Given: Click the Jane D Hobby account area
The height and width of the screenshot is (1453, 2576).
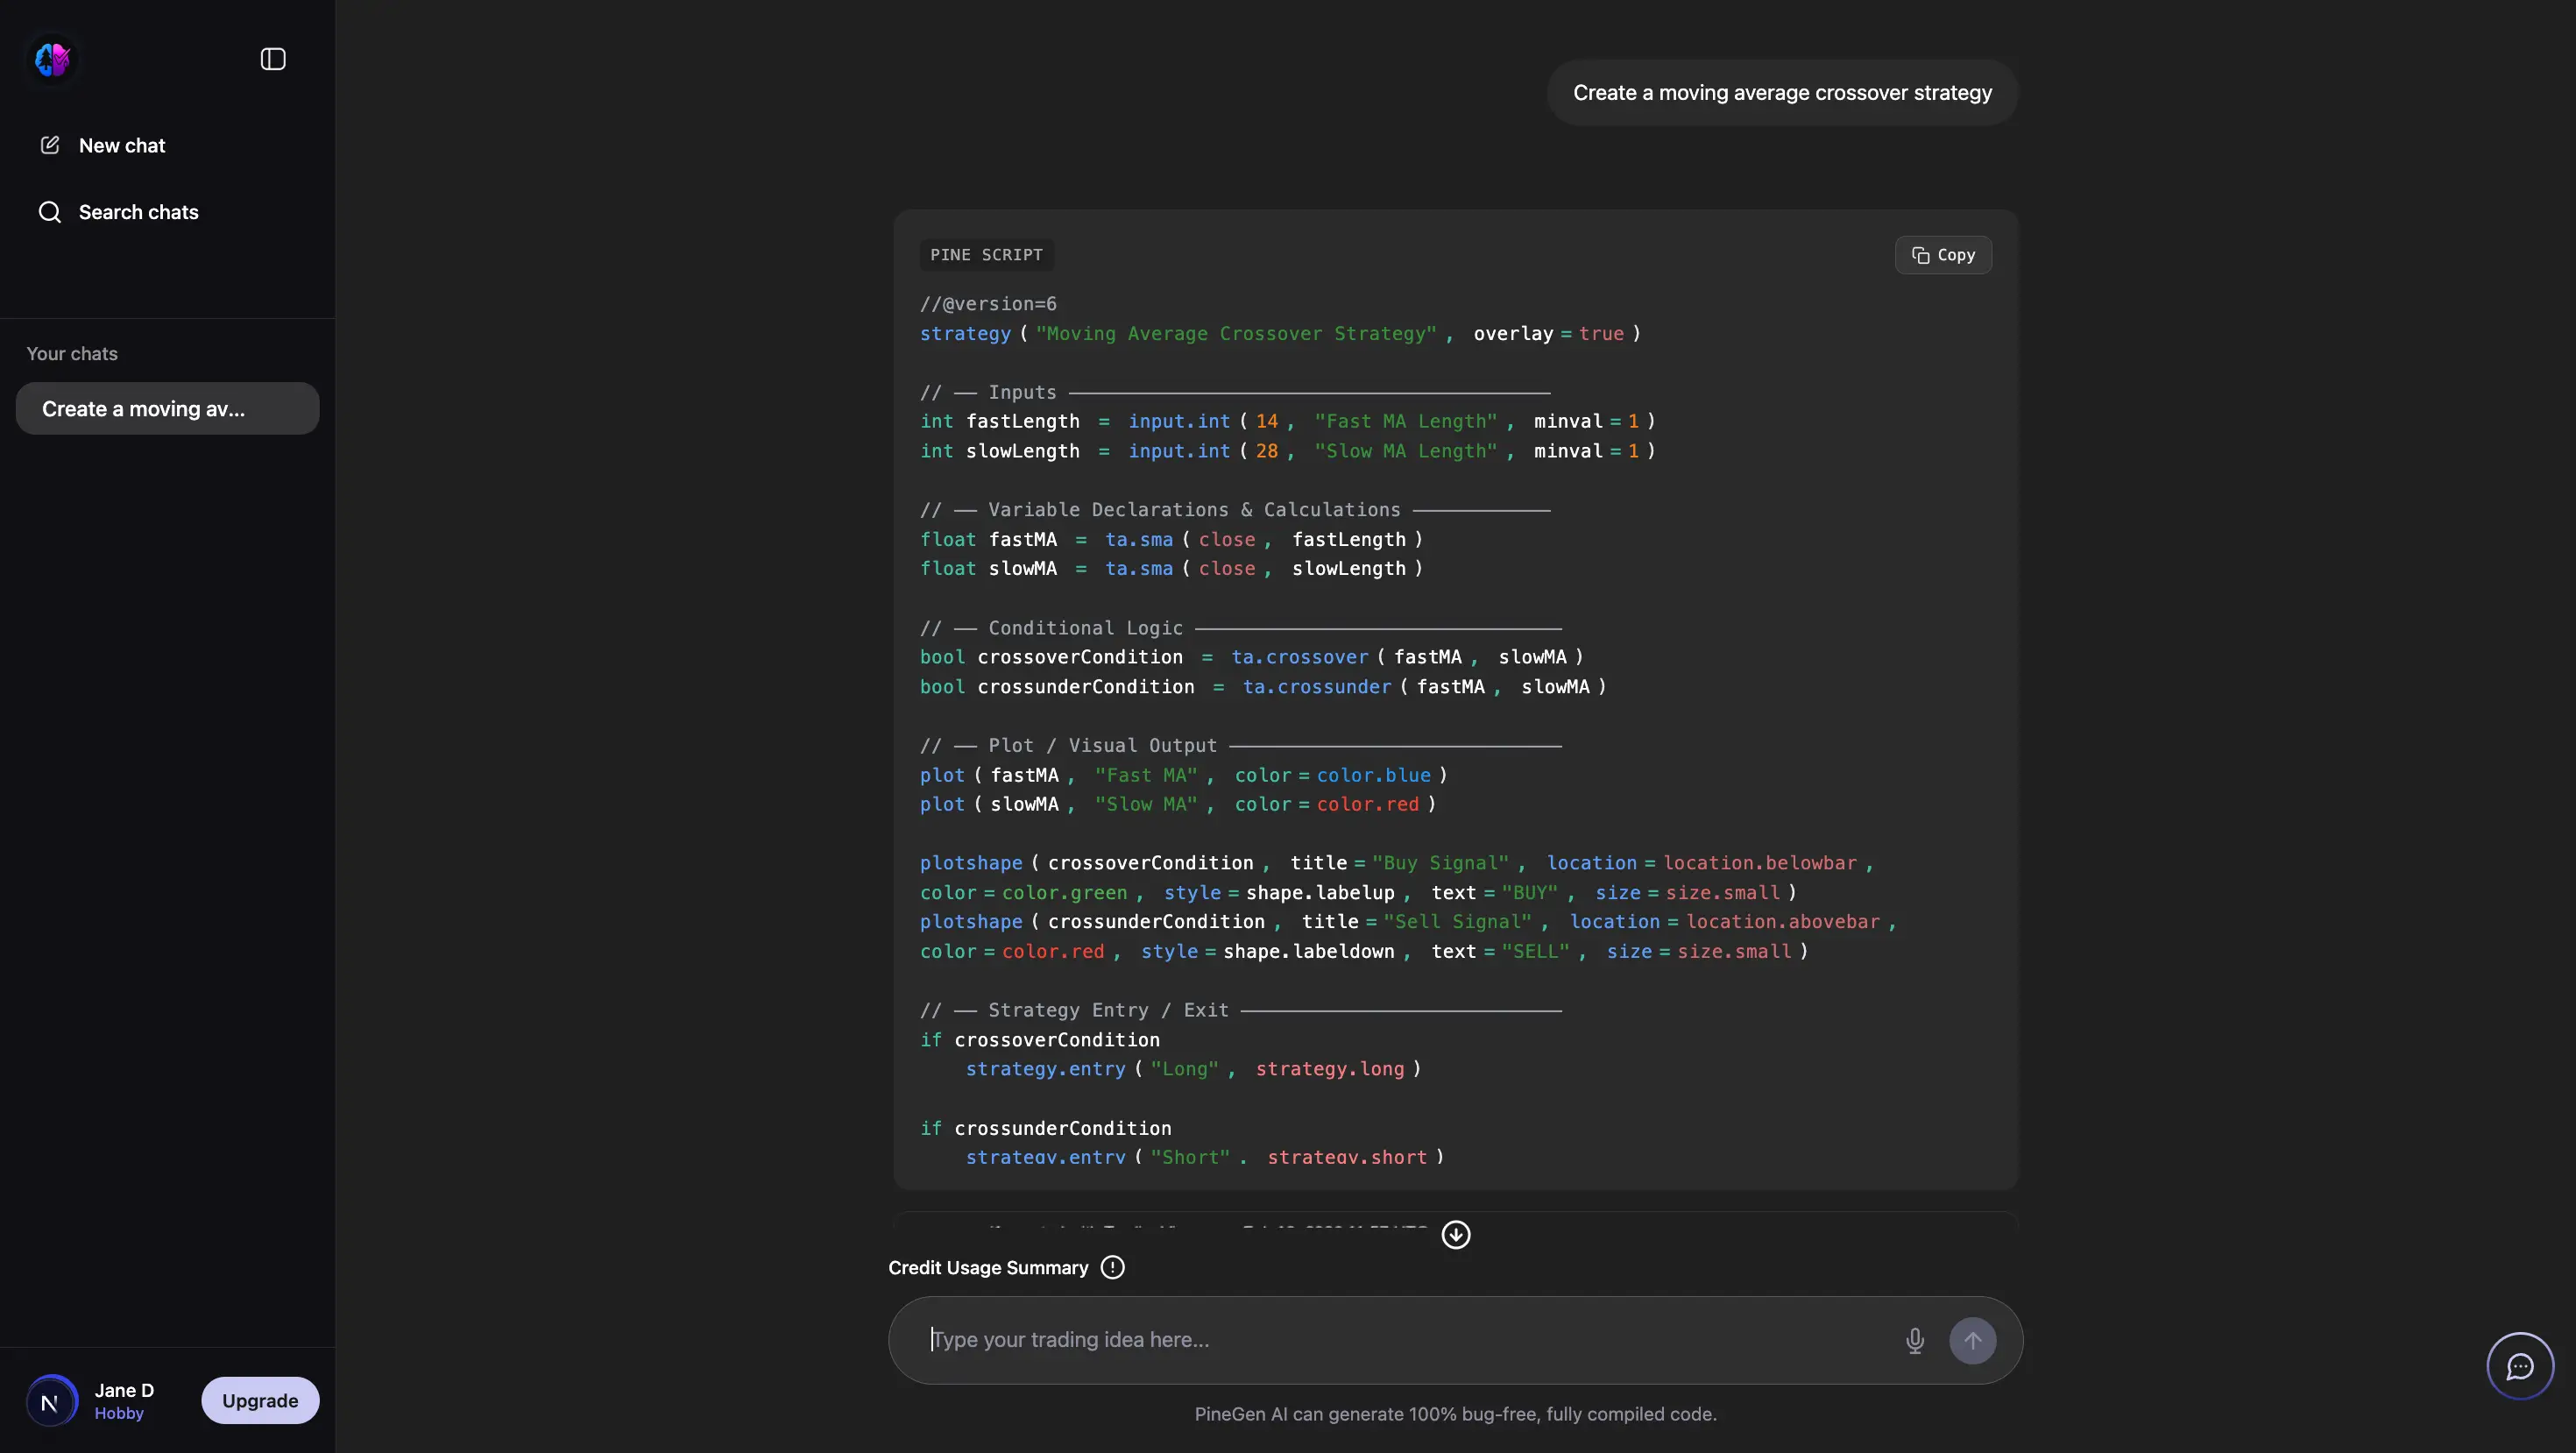Looking at the screenshot, I should [x=124, y=1400].
